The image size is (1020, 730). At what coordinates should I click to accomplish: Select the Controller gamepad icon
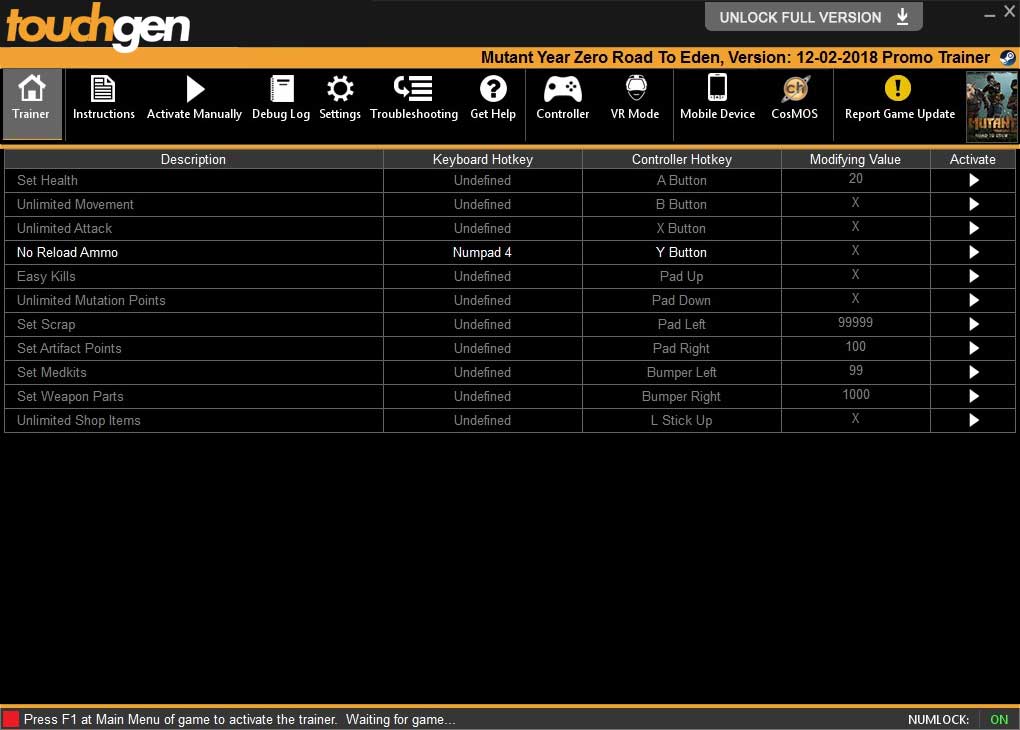coord(563,90)
